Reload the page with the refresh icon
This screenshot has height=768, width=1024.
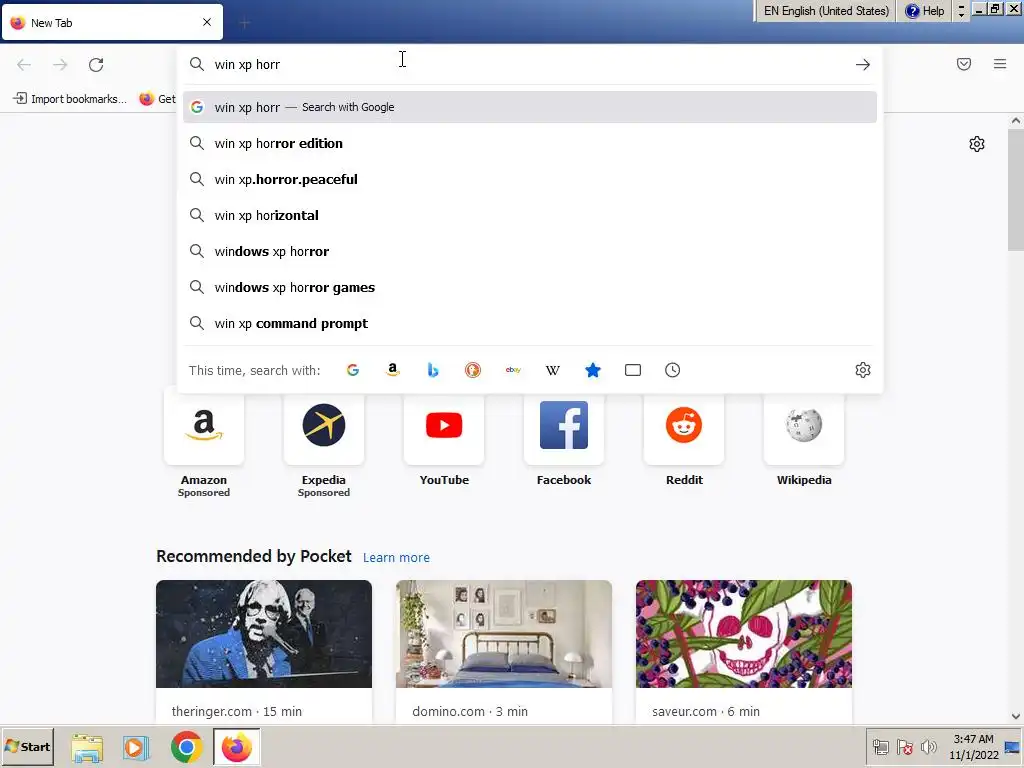pyautogui.click(x=96, y=65)
